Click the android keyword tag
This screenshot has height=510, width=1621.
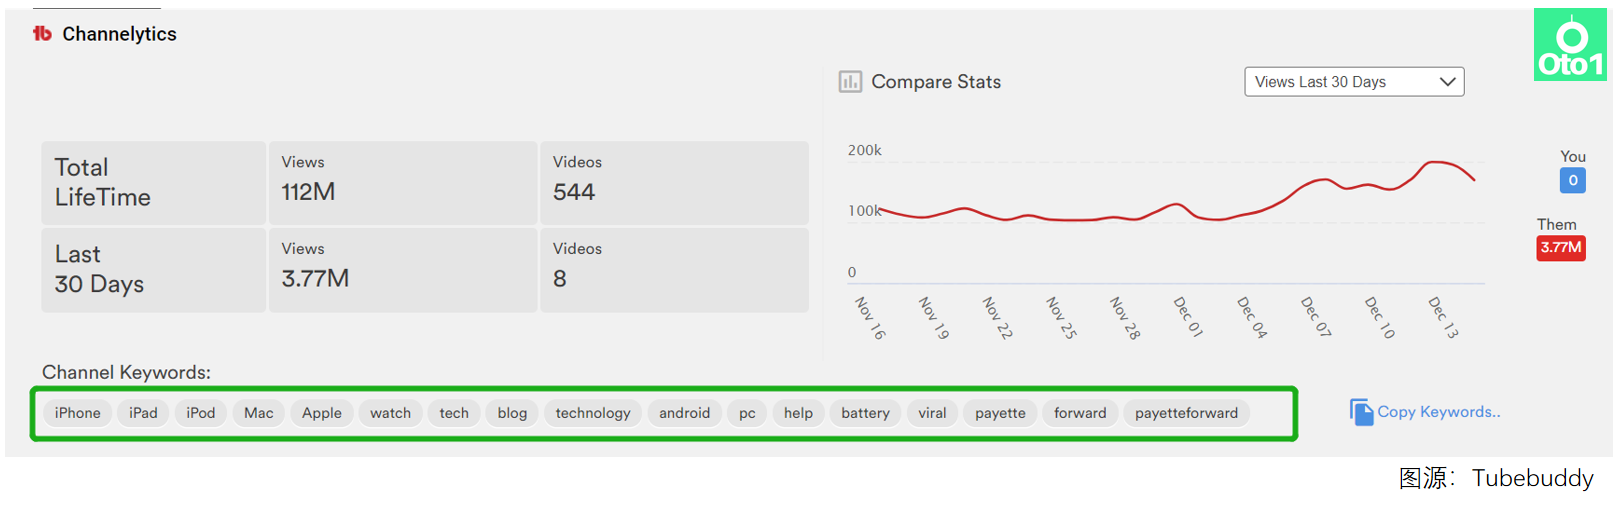coord(684,413)
